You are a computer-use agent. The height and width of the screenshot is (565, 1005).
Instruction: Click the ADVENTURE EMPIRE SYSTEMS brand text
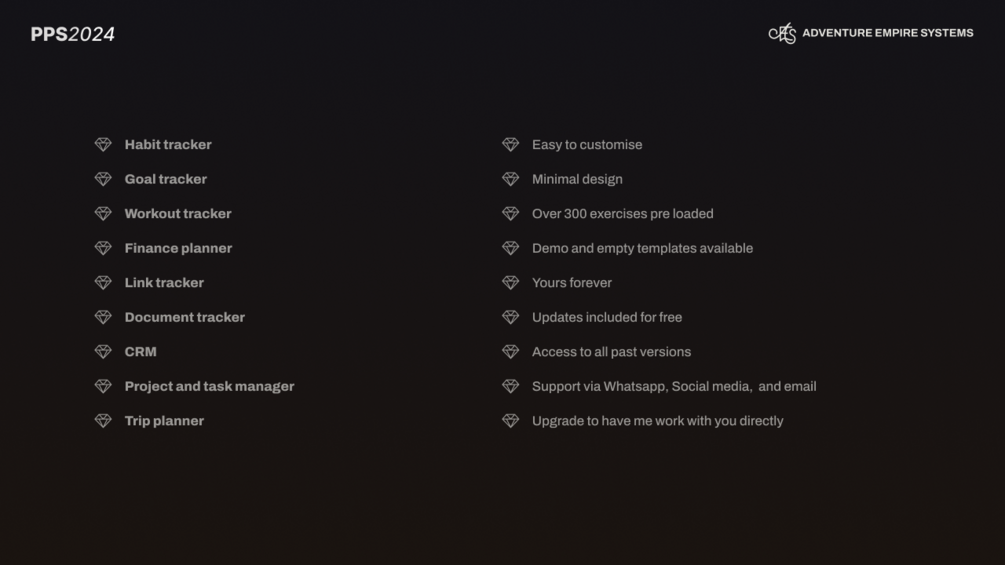click(887, 33)
